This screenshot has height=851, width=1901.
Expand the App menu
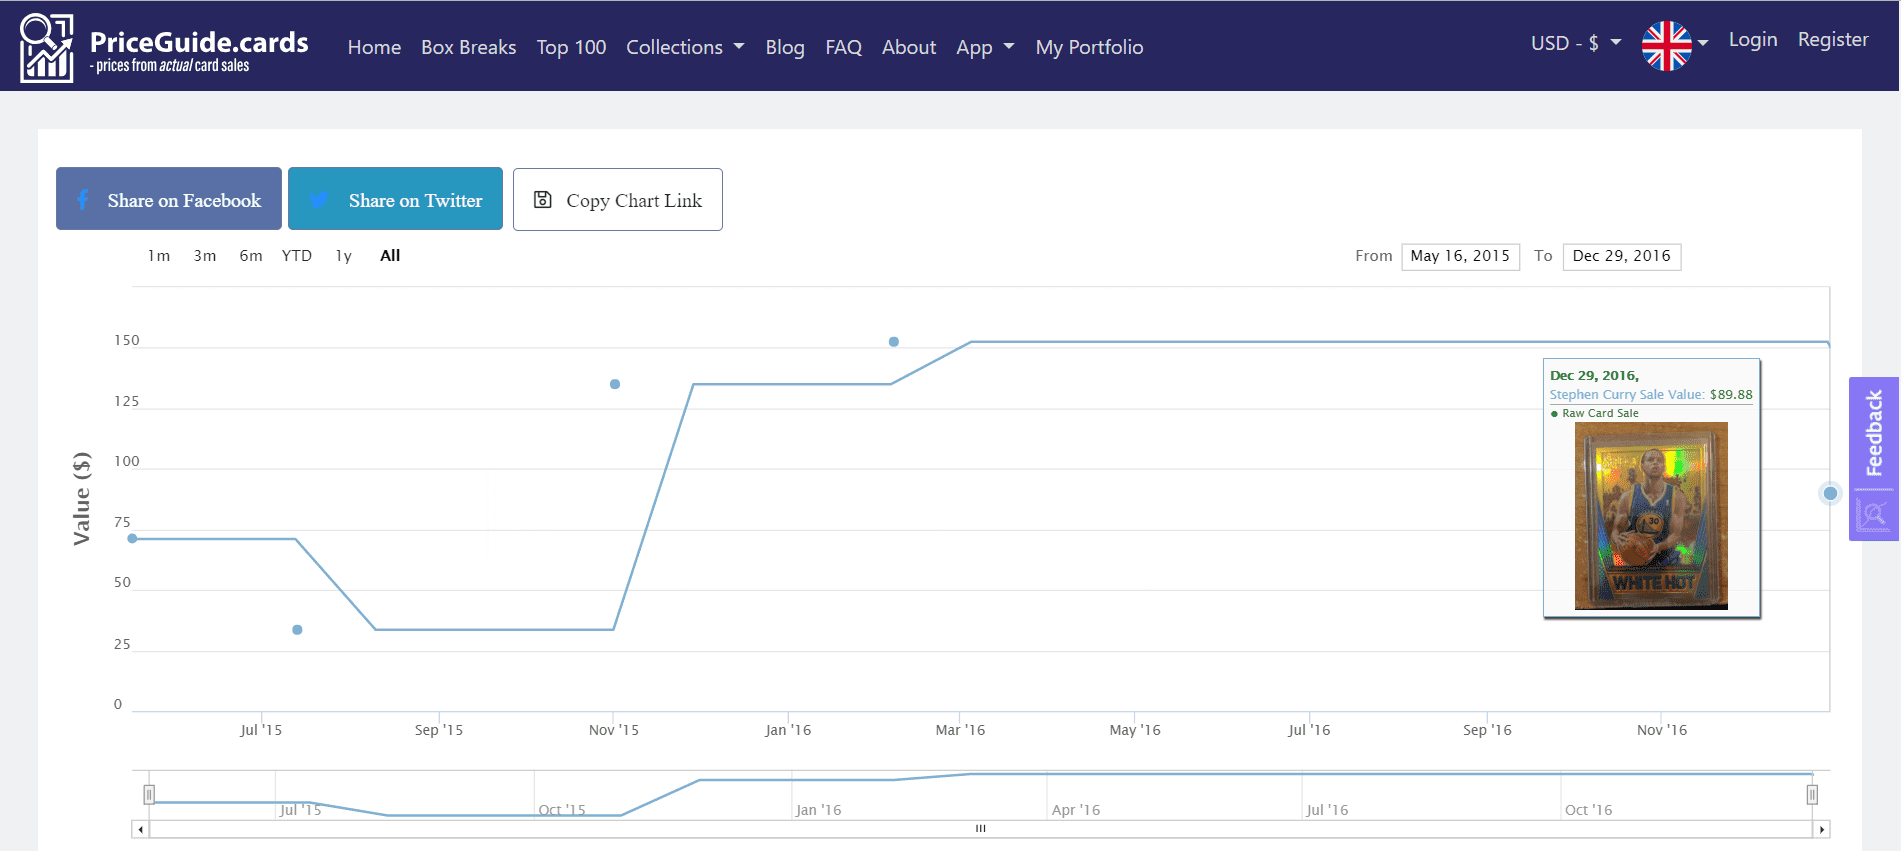click(985, 47)
